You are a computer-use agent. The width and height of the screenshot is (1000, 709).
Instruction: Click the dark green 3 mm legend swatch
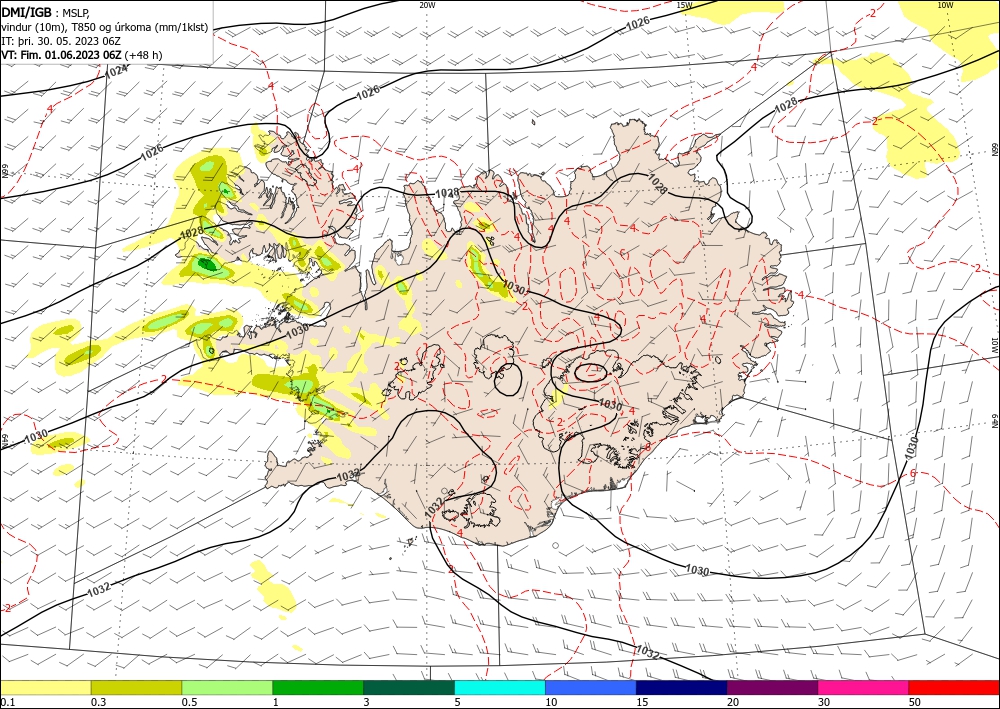pyautogui.click(x=409, y=687)
